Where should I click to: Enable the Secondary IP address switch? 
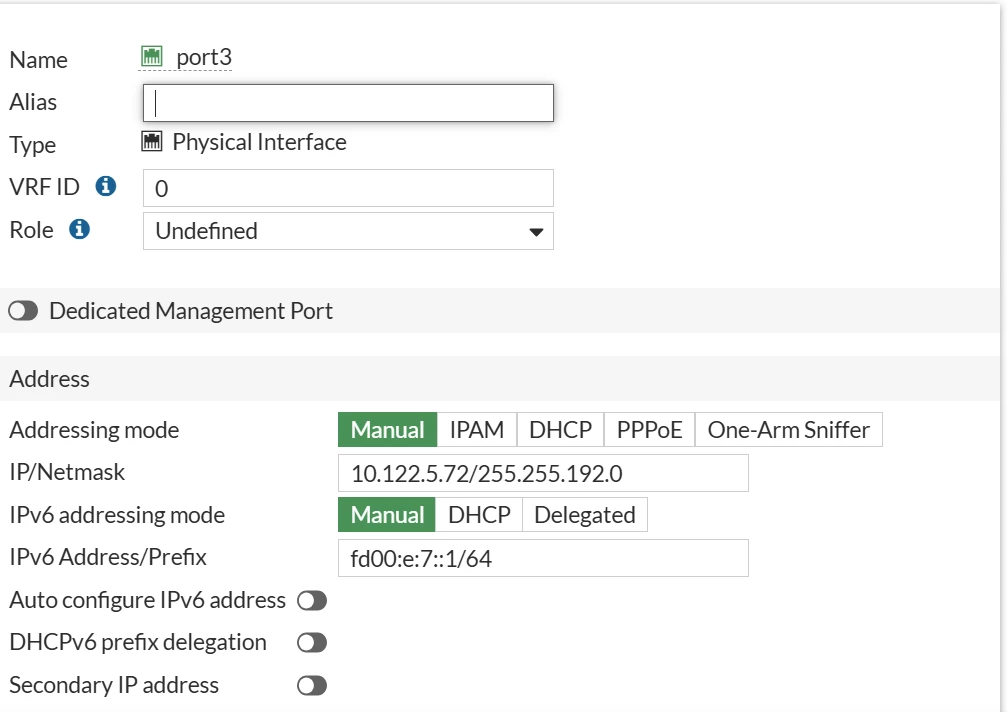click(x=312, y=686)
